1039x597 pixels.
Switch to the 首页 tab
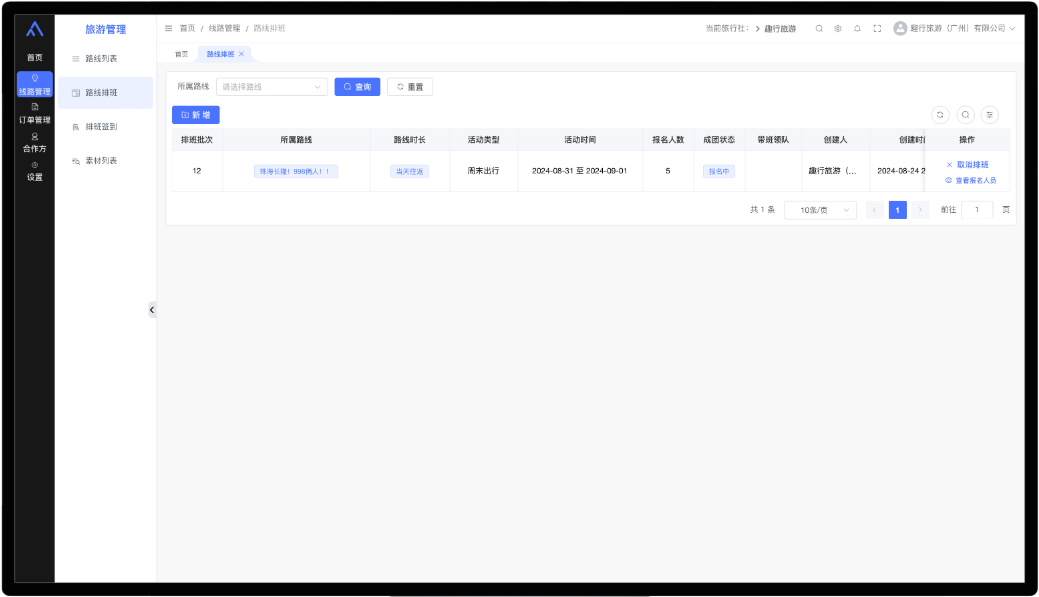[181, 54]
